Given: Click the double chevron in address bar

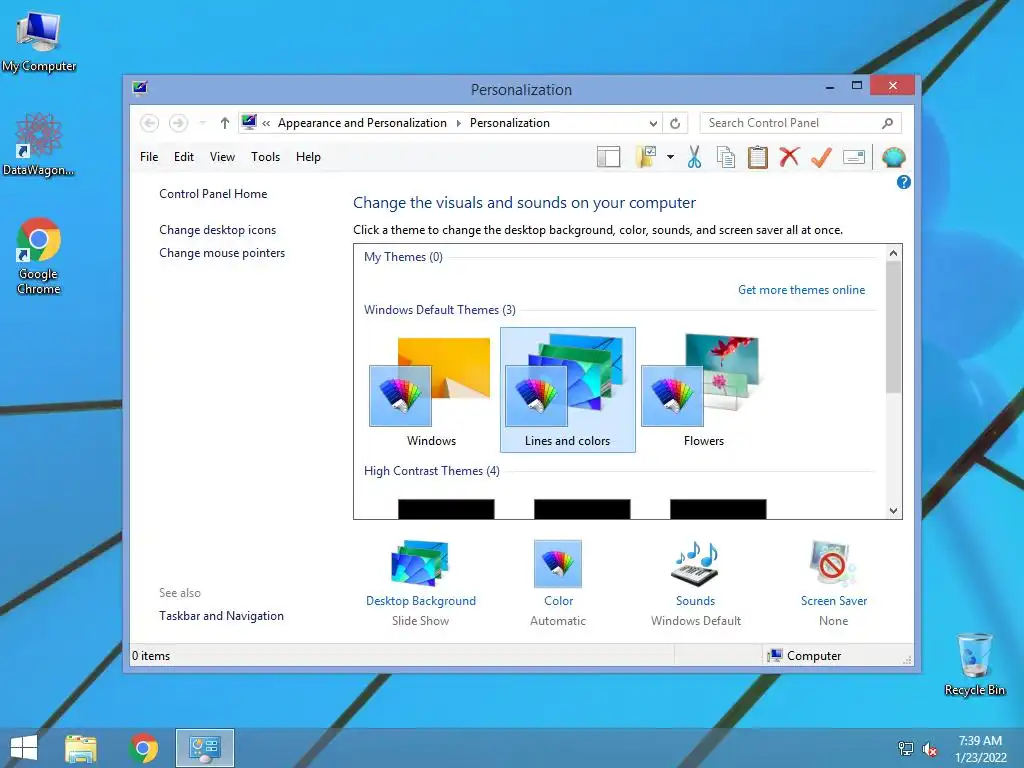Looking at the screenshot, I should pos(266,123).
